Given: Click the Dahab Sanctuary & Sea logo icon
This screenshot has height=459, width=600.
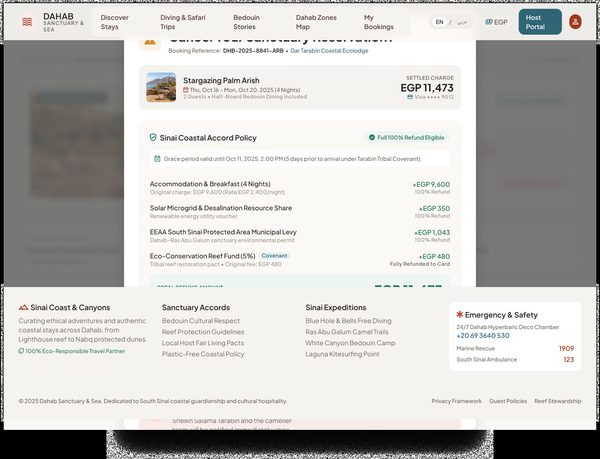Looking at the screenshot, I should (x=27, y=22).
